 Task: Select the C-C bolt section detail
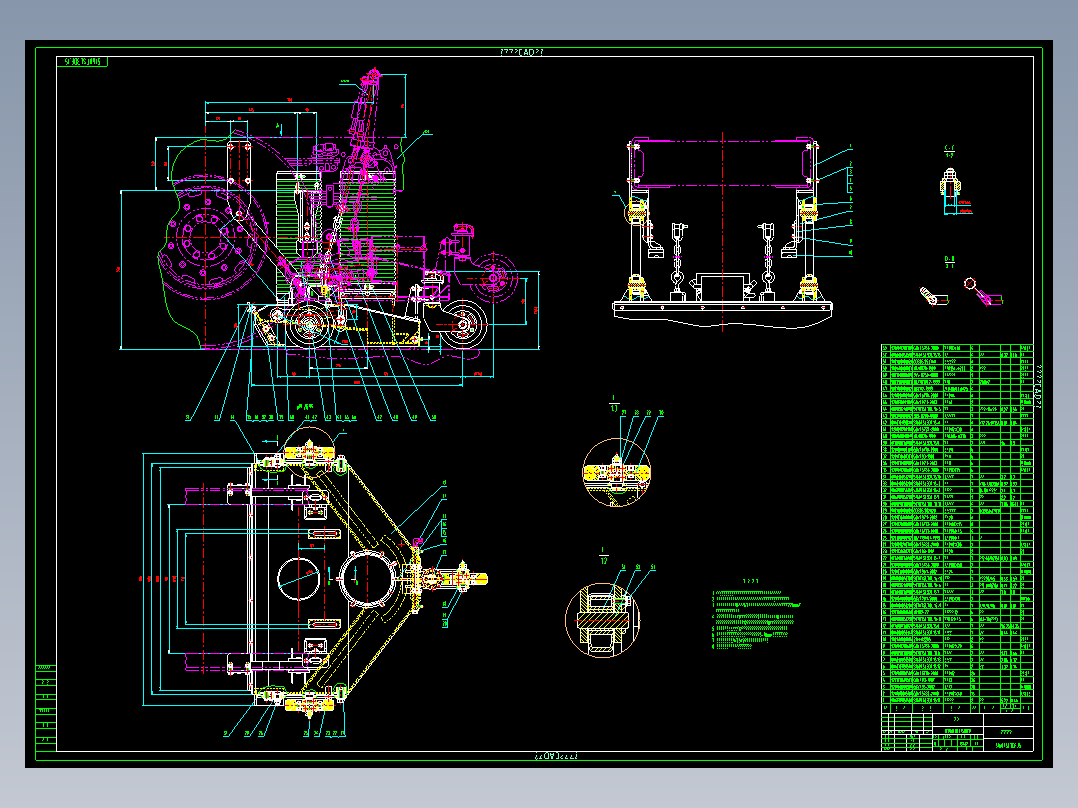(951, 190)
